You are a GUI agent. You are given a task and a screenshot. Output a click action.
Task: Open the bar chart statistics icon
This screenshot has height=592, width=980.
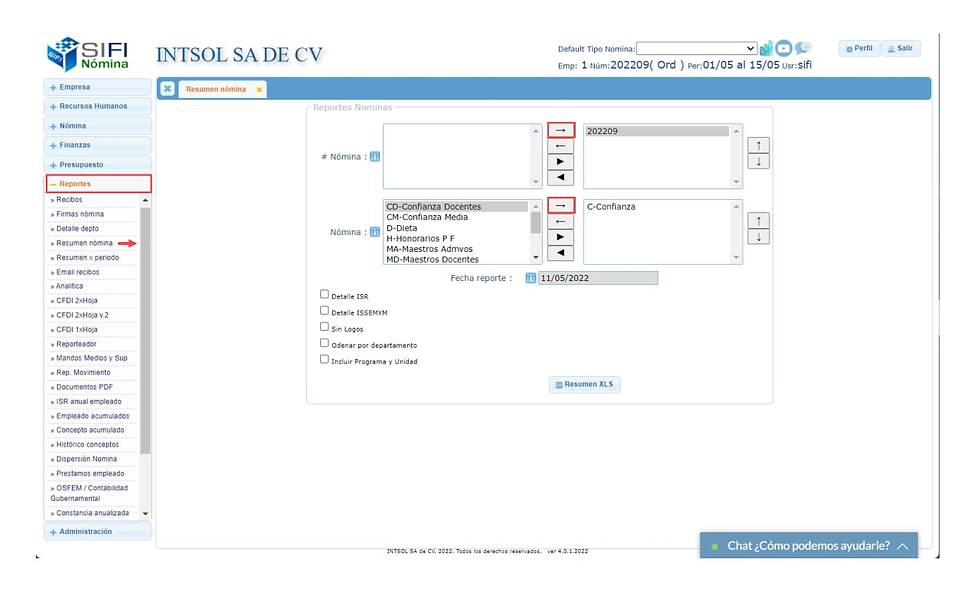pyautogui.click(x=766, y=48)
